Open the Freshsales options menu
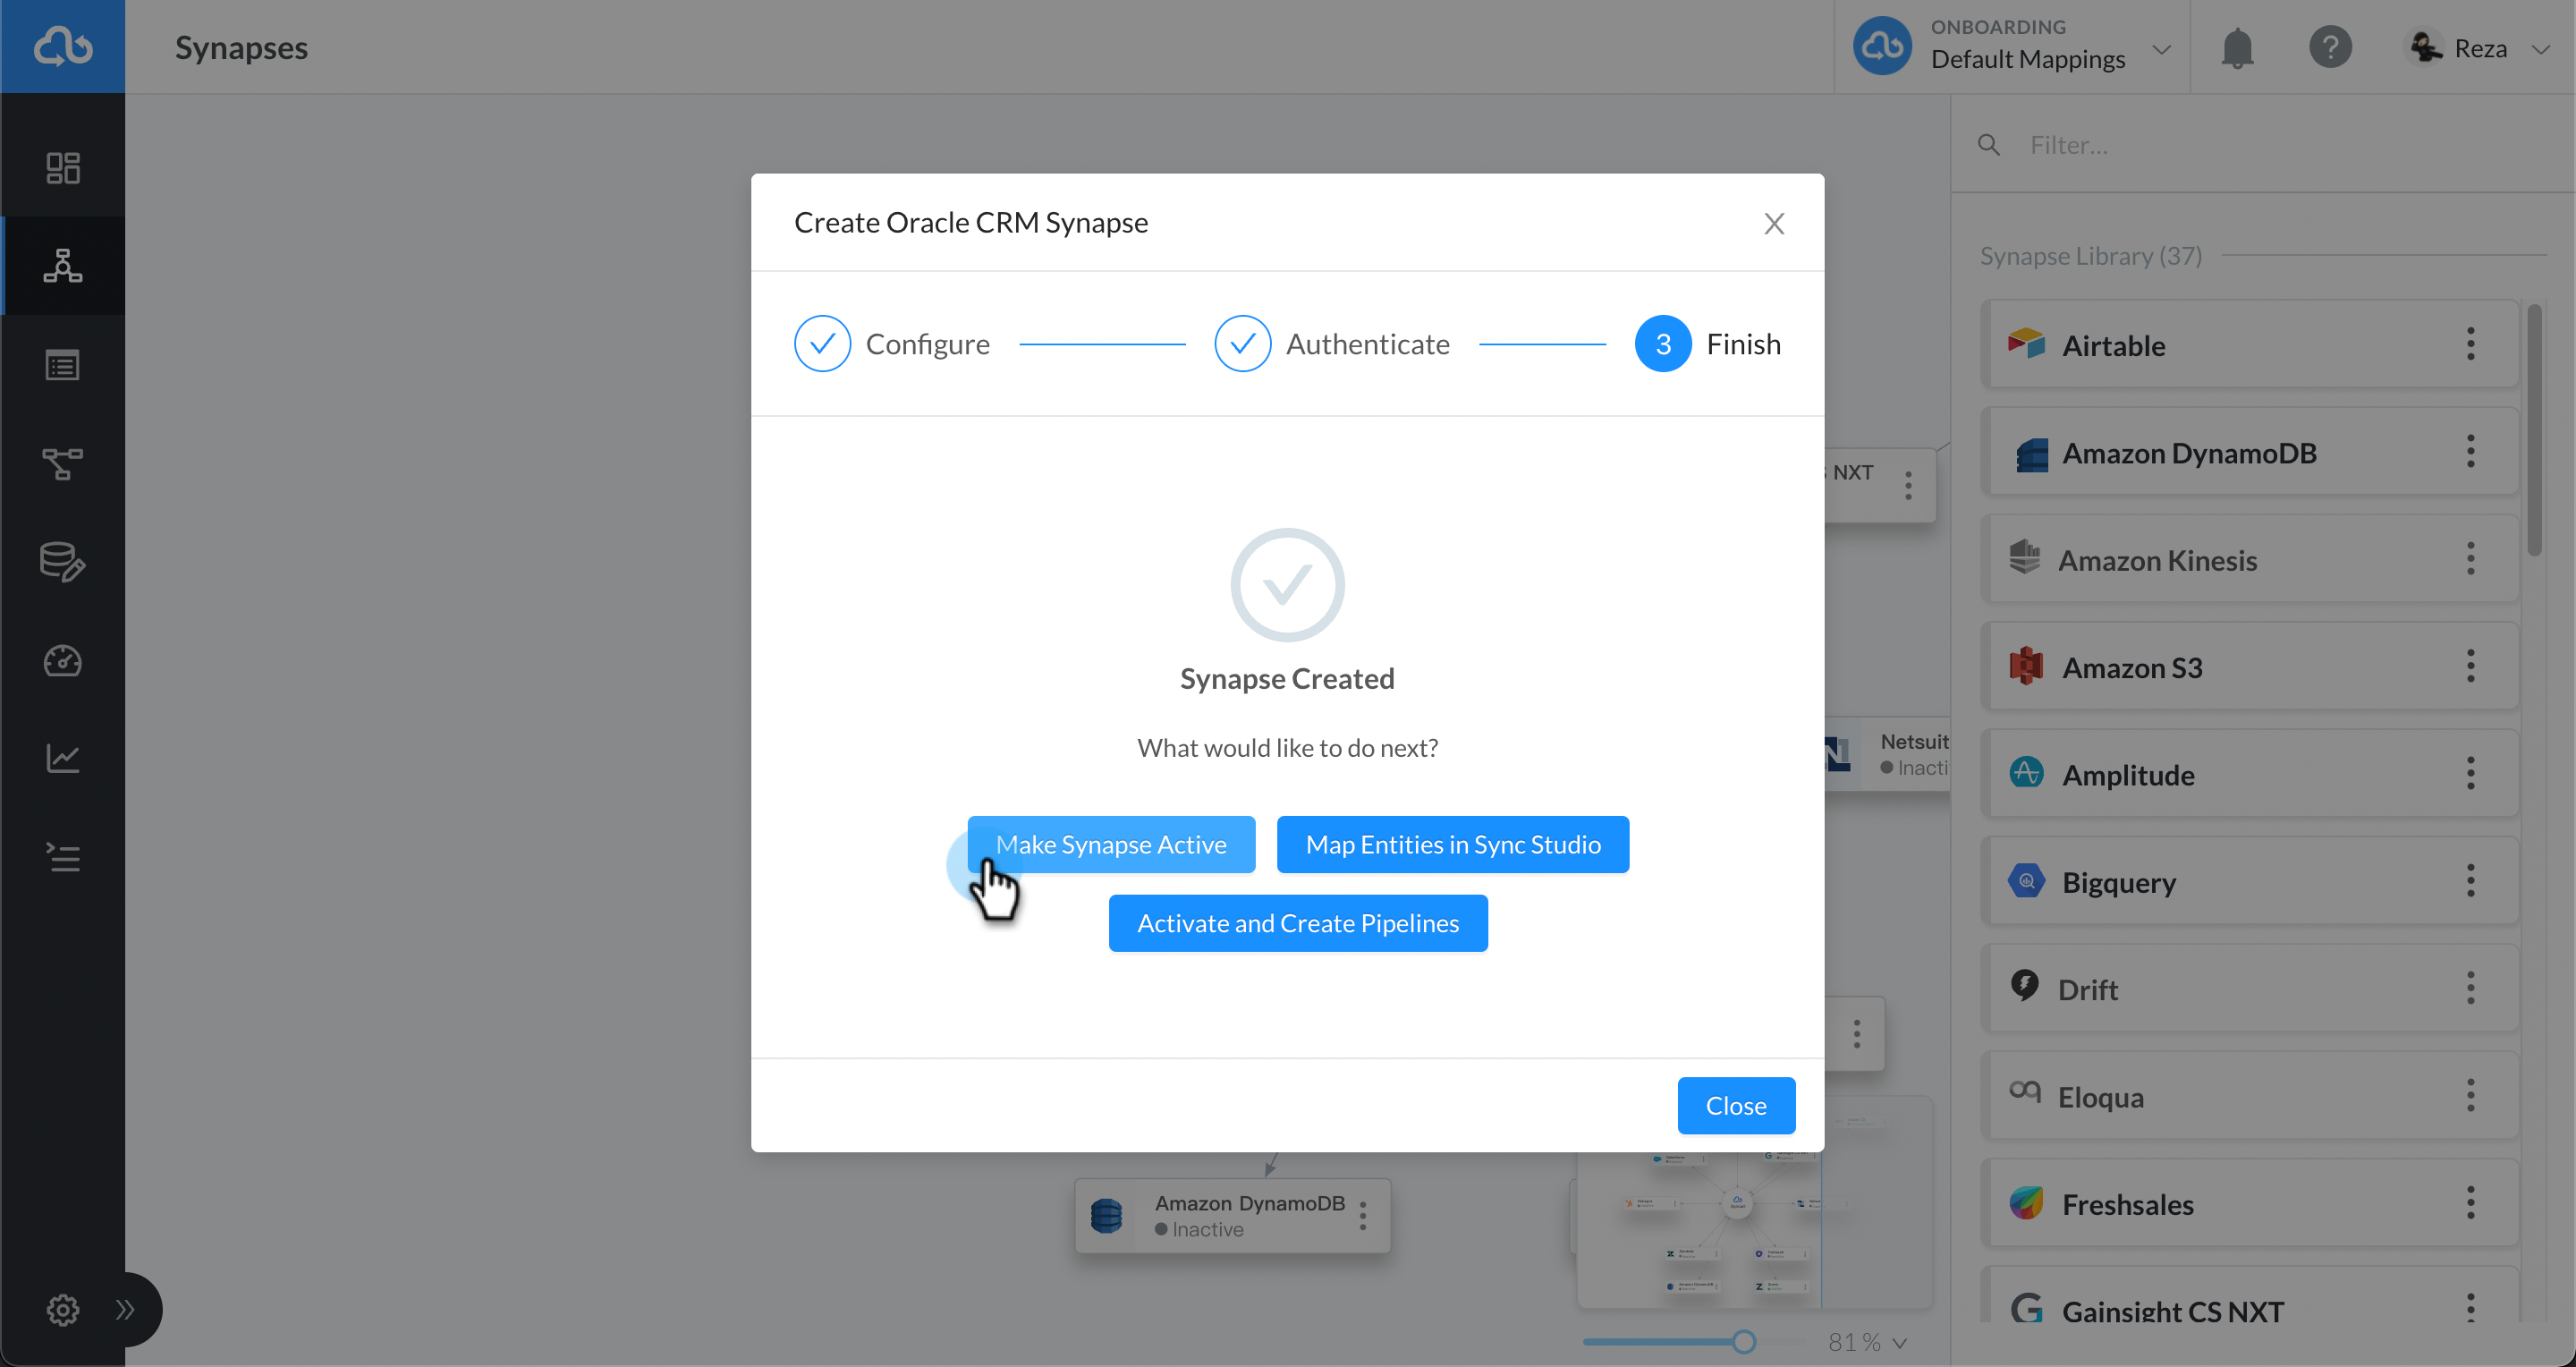 coord(2470,1203)
